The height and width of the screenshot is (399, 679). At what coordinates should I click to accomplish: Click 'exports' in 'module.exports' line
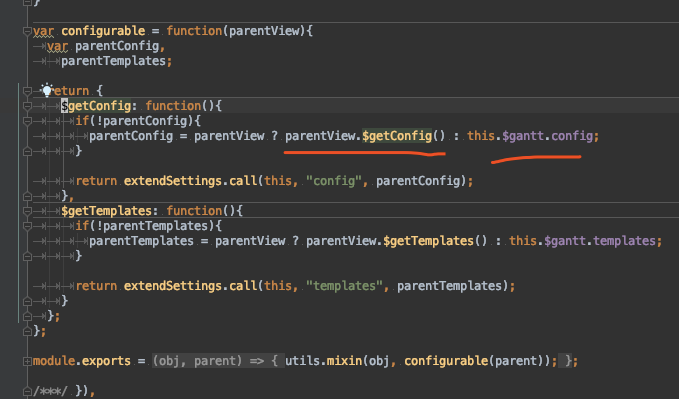point(106,361)
